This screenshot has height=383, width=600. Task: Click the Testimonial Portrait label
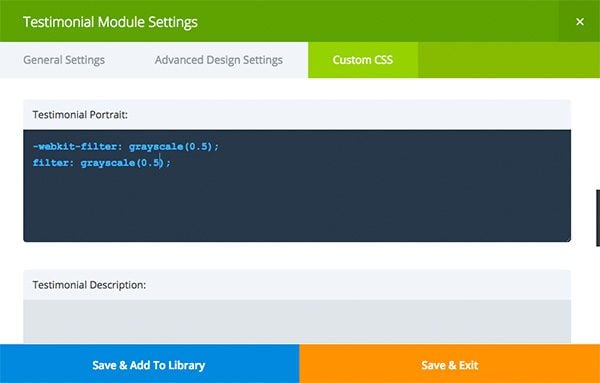[x=80, y=115]
